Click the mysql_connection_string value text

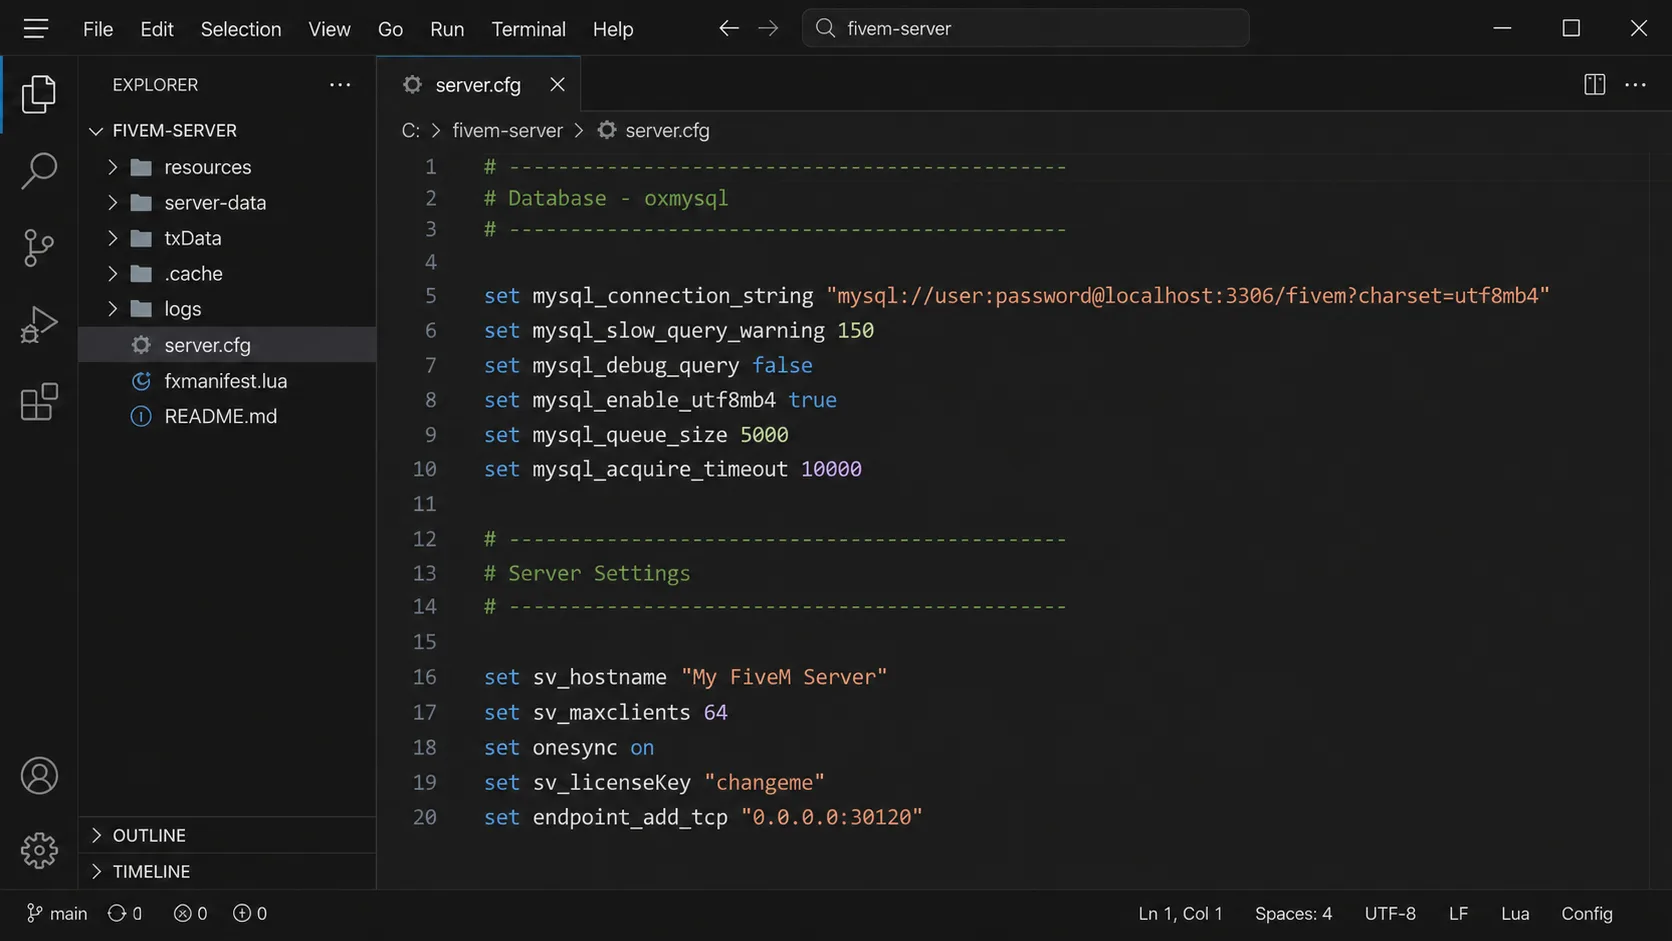1188,296
